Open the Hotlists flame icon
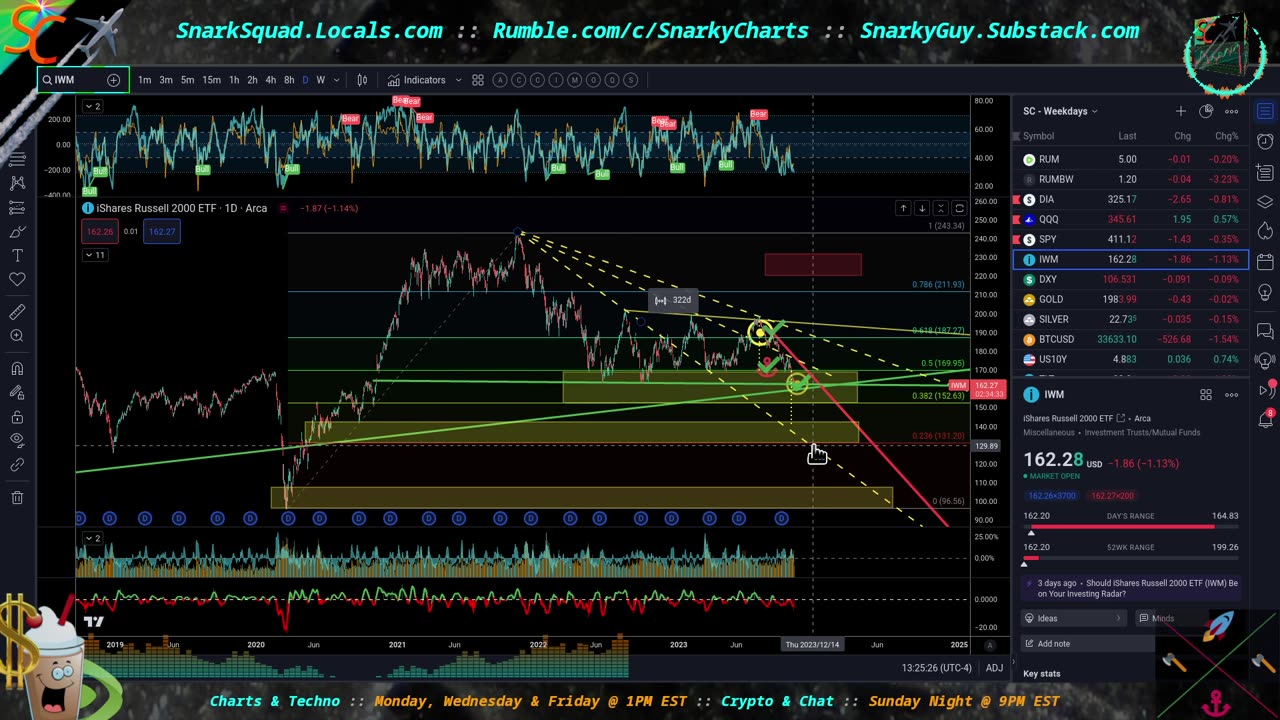The width and height of the screenshot is (1280, 720). click(1265, 231)
